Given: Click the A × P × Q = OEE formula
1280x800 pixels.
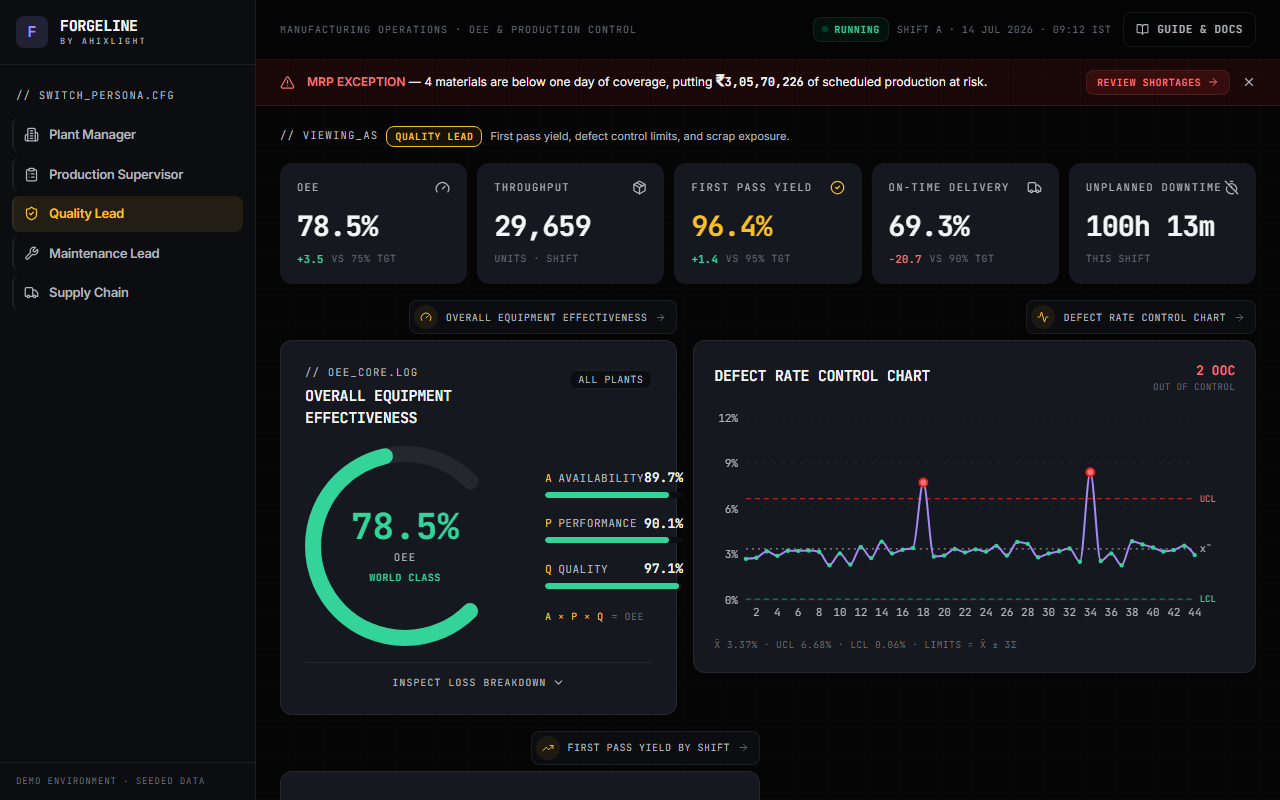Looking at the screenshot, I should (594, 617).
